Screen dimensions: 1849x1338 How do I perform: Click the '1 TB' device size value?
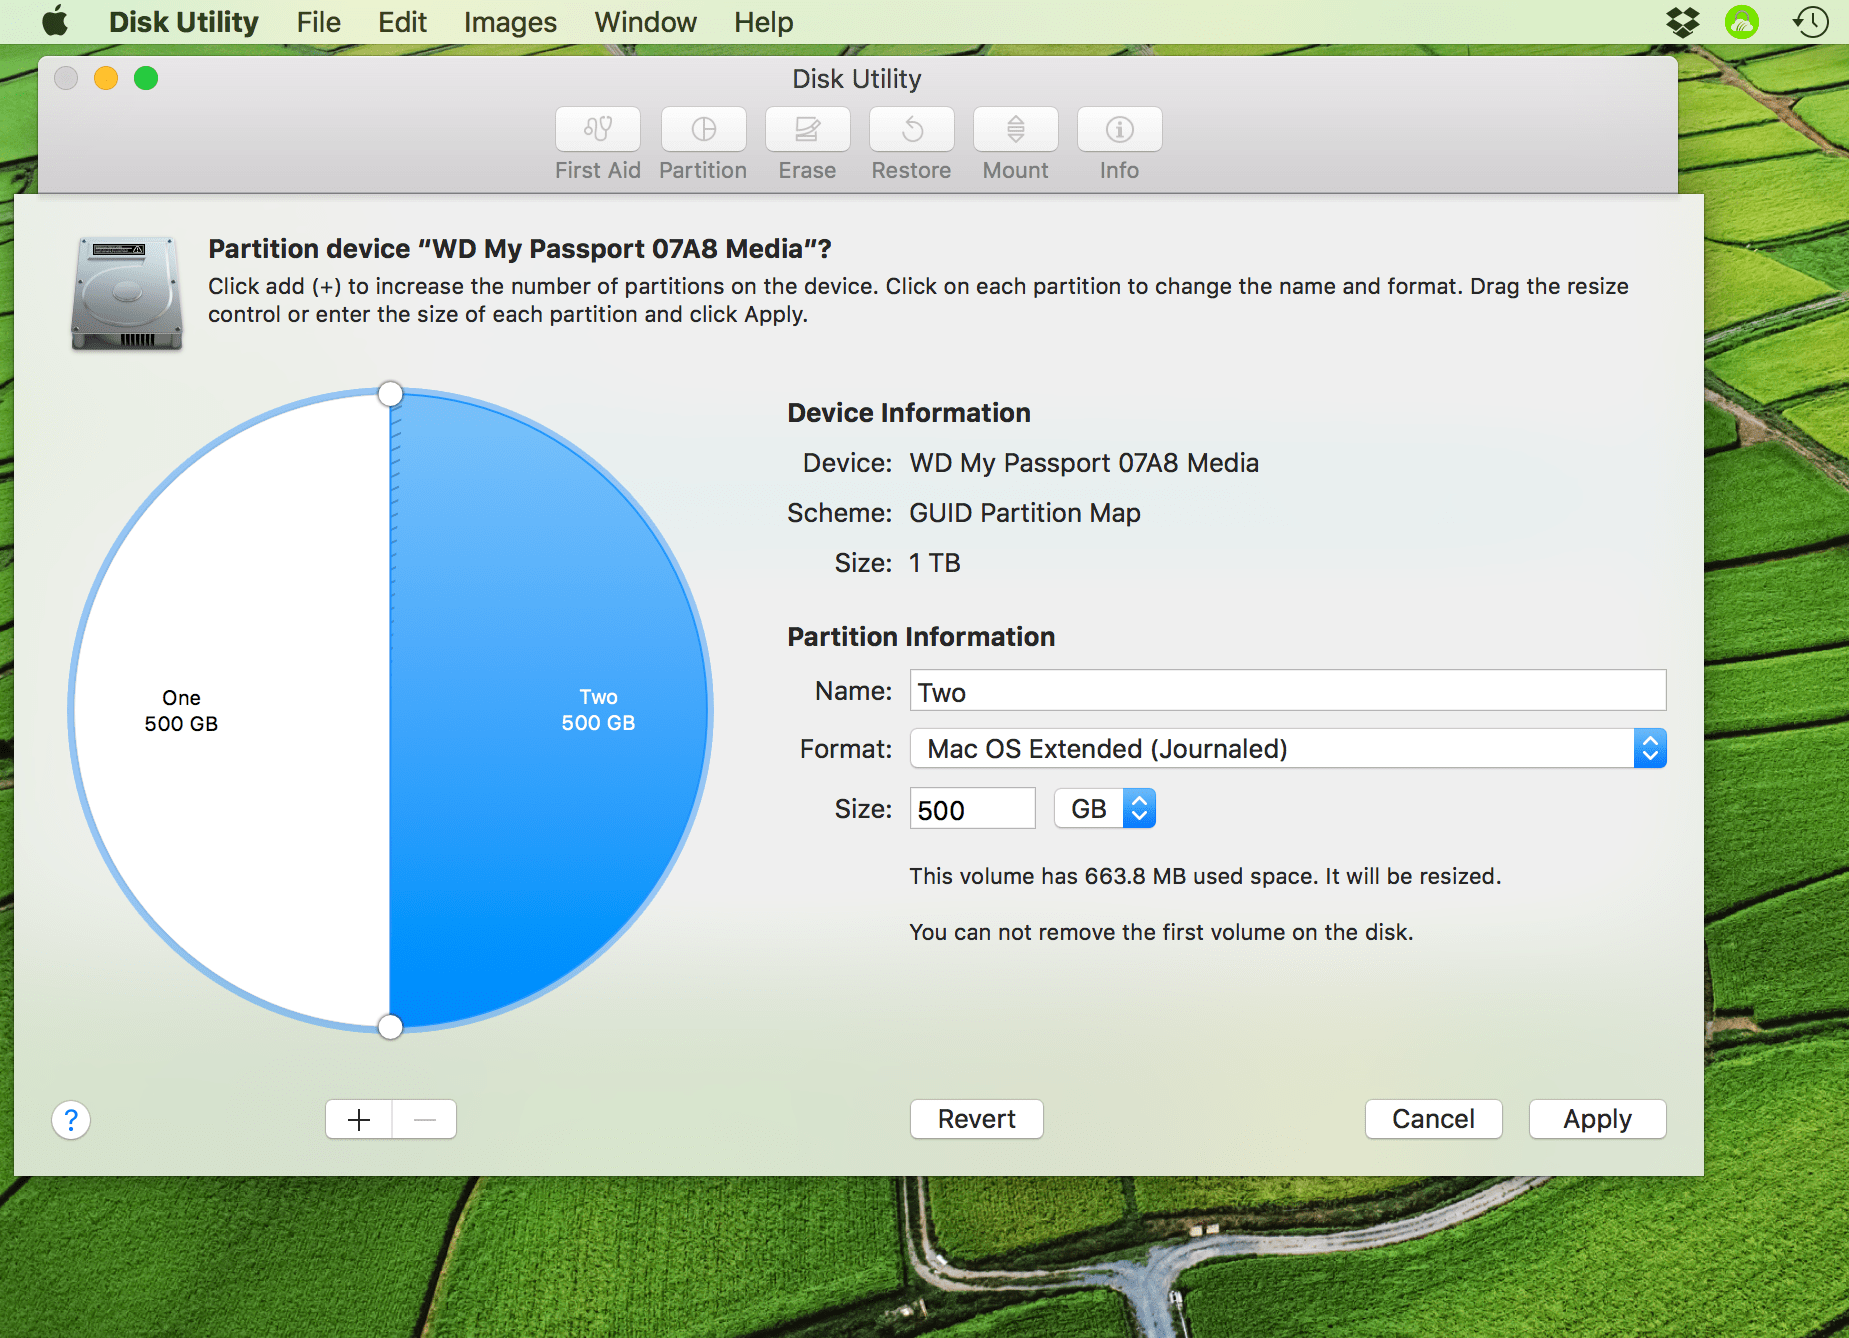[935, 563]
